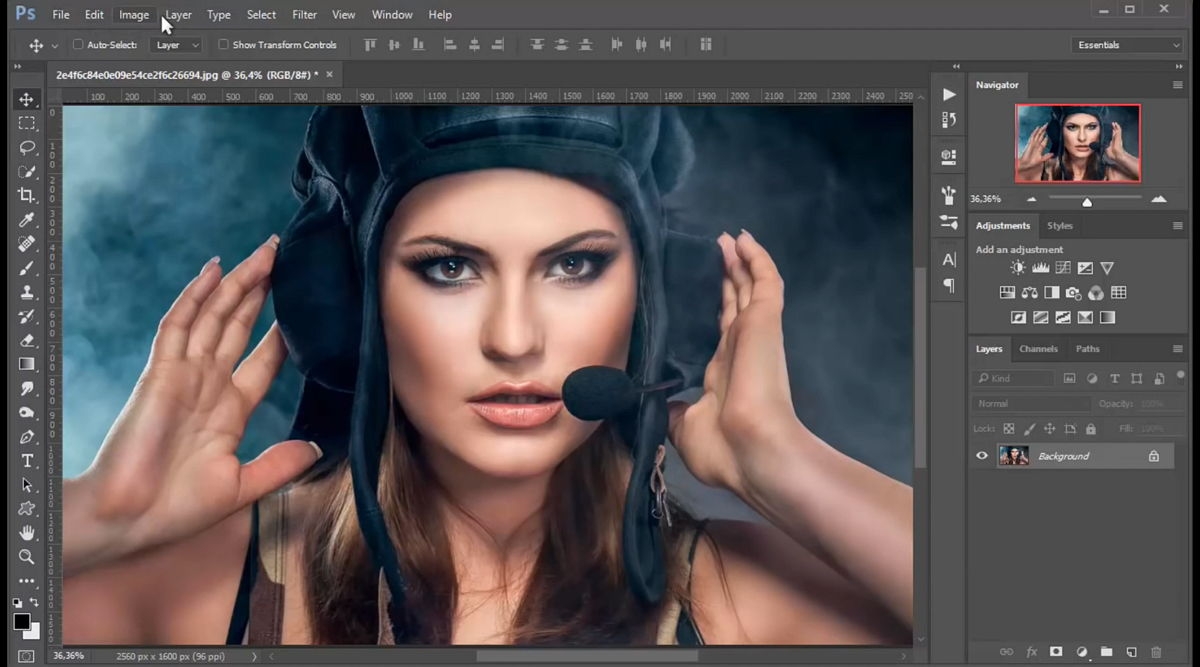
Task: Open the Kind filter dropdown
Action: click(x=1013, y=379)
